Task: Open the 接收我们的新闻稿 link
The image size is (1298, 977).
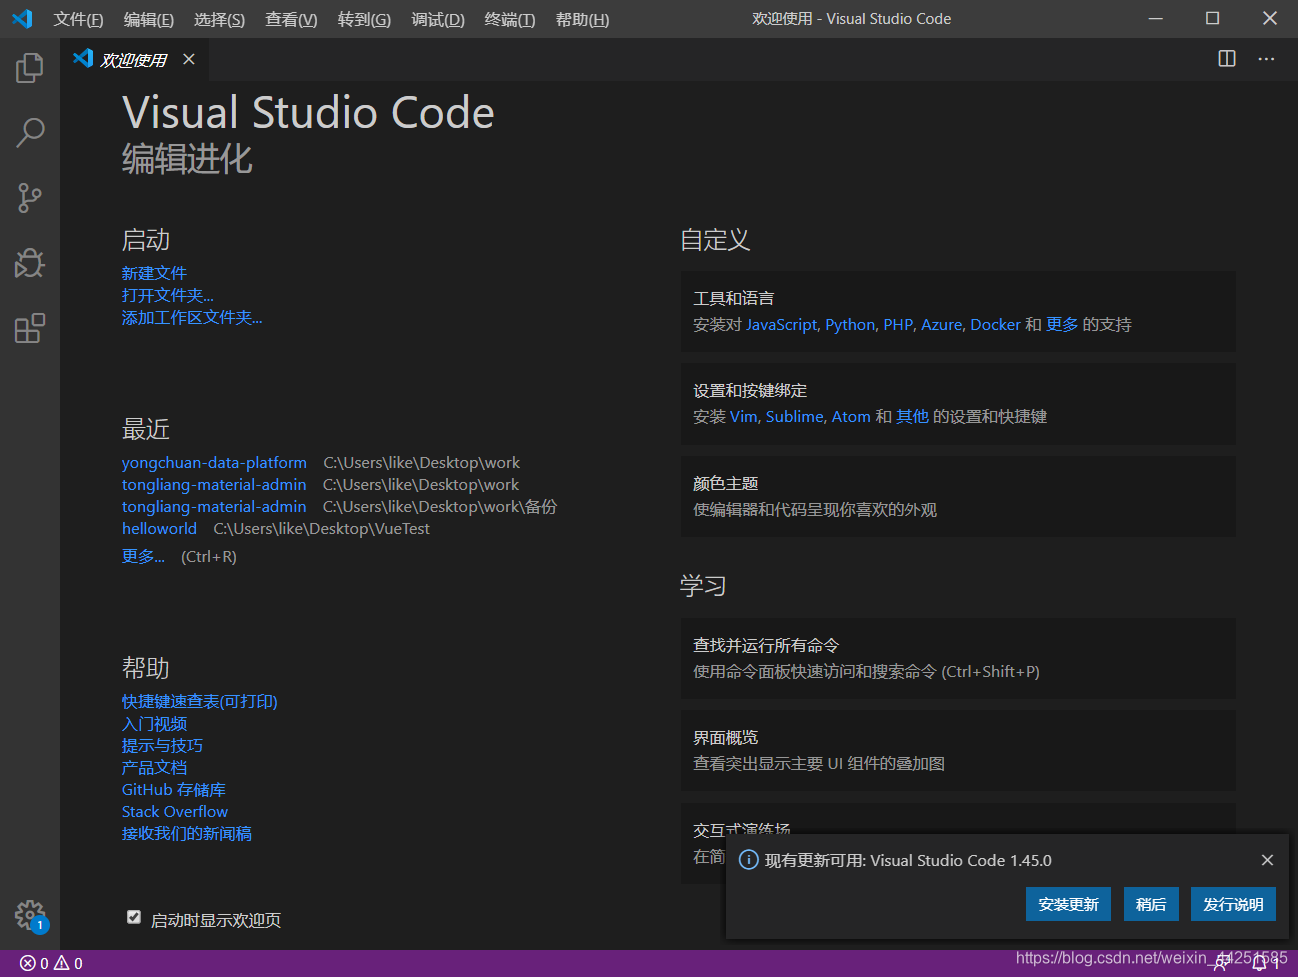Action: [x=187, y=833]
